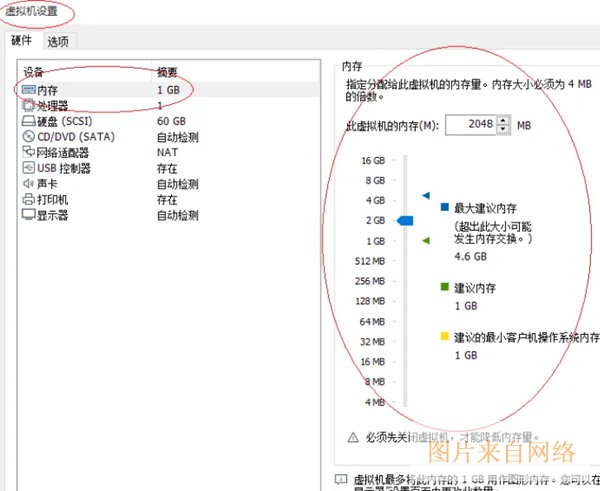
Task: Click the CD/DVD SATA disc icon
Action: coord(29,137)
